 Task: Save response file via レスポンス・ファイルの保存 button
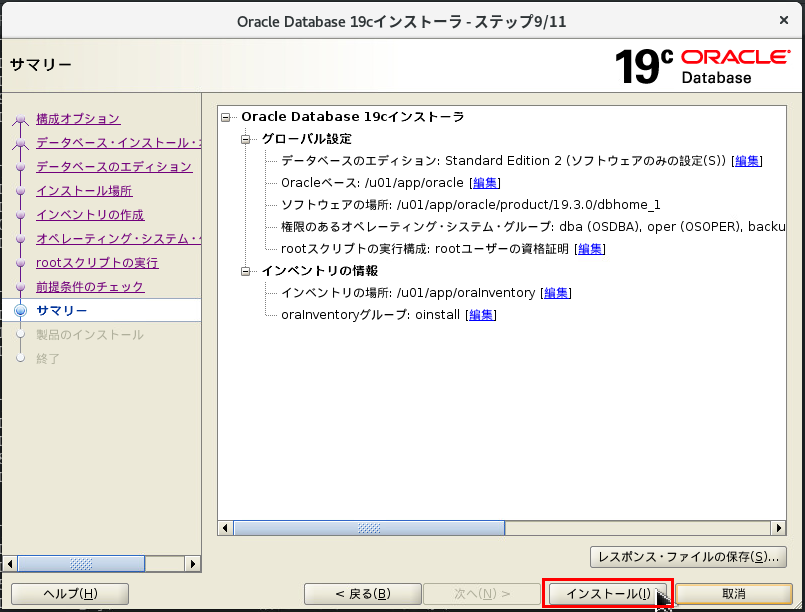pos(688,557)
